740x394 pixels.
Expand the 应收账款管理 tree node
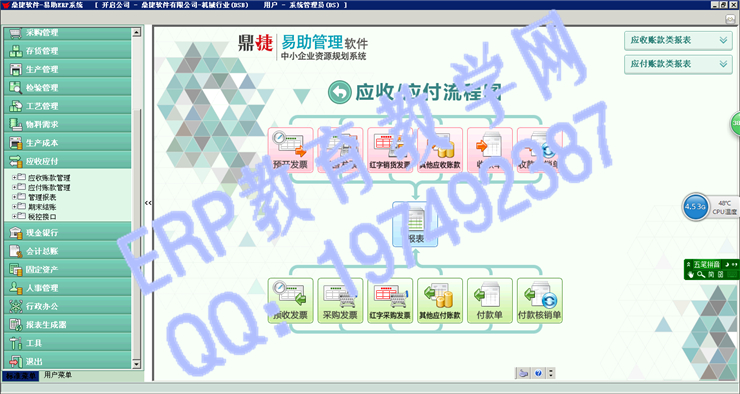tap(14, 177)
